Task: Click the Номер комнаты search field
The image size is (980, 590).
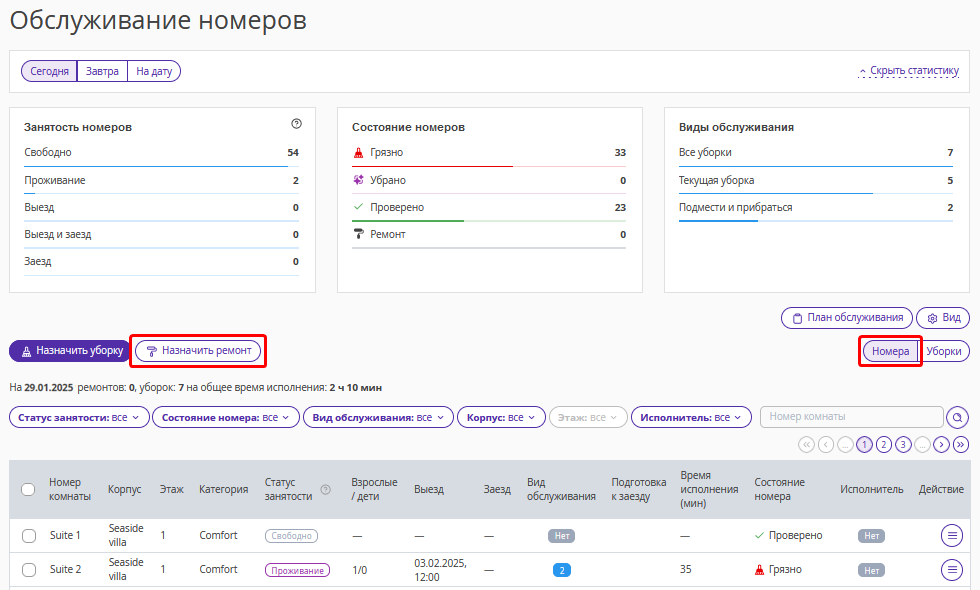Action: click(851, 417)
